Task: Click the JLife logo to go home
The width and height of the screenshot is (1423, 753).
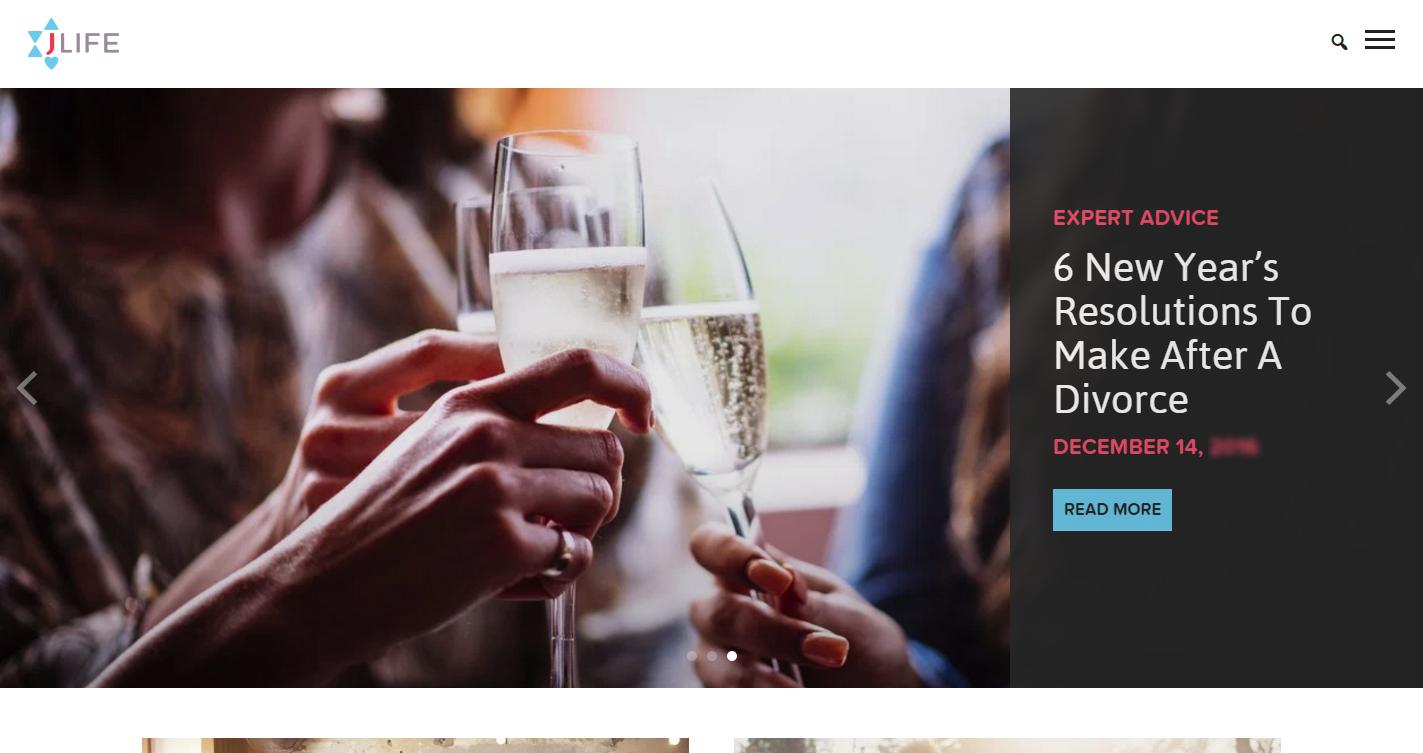Action: pos(74,43)
